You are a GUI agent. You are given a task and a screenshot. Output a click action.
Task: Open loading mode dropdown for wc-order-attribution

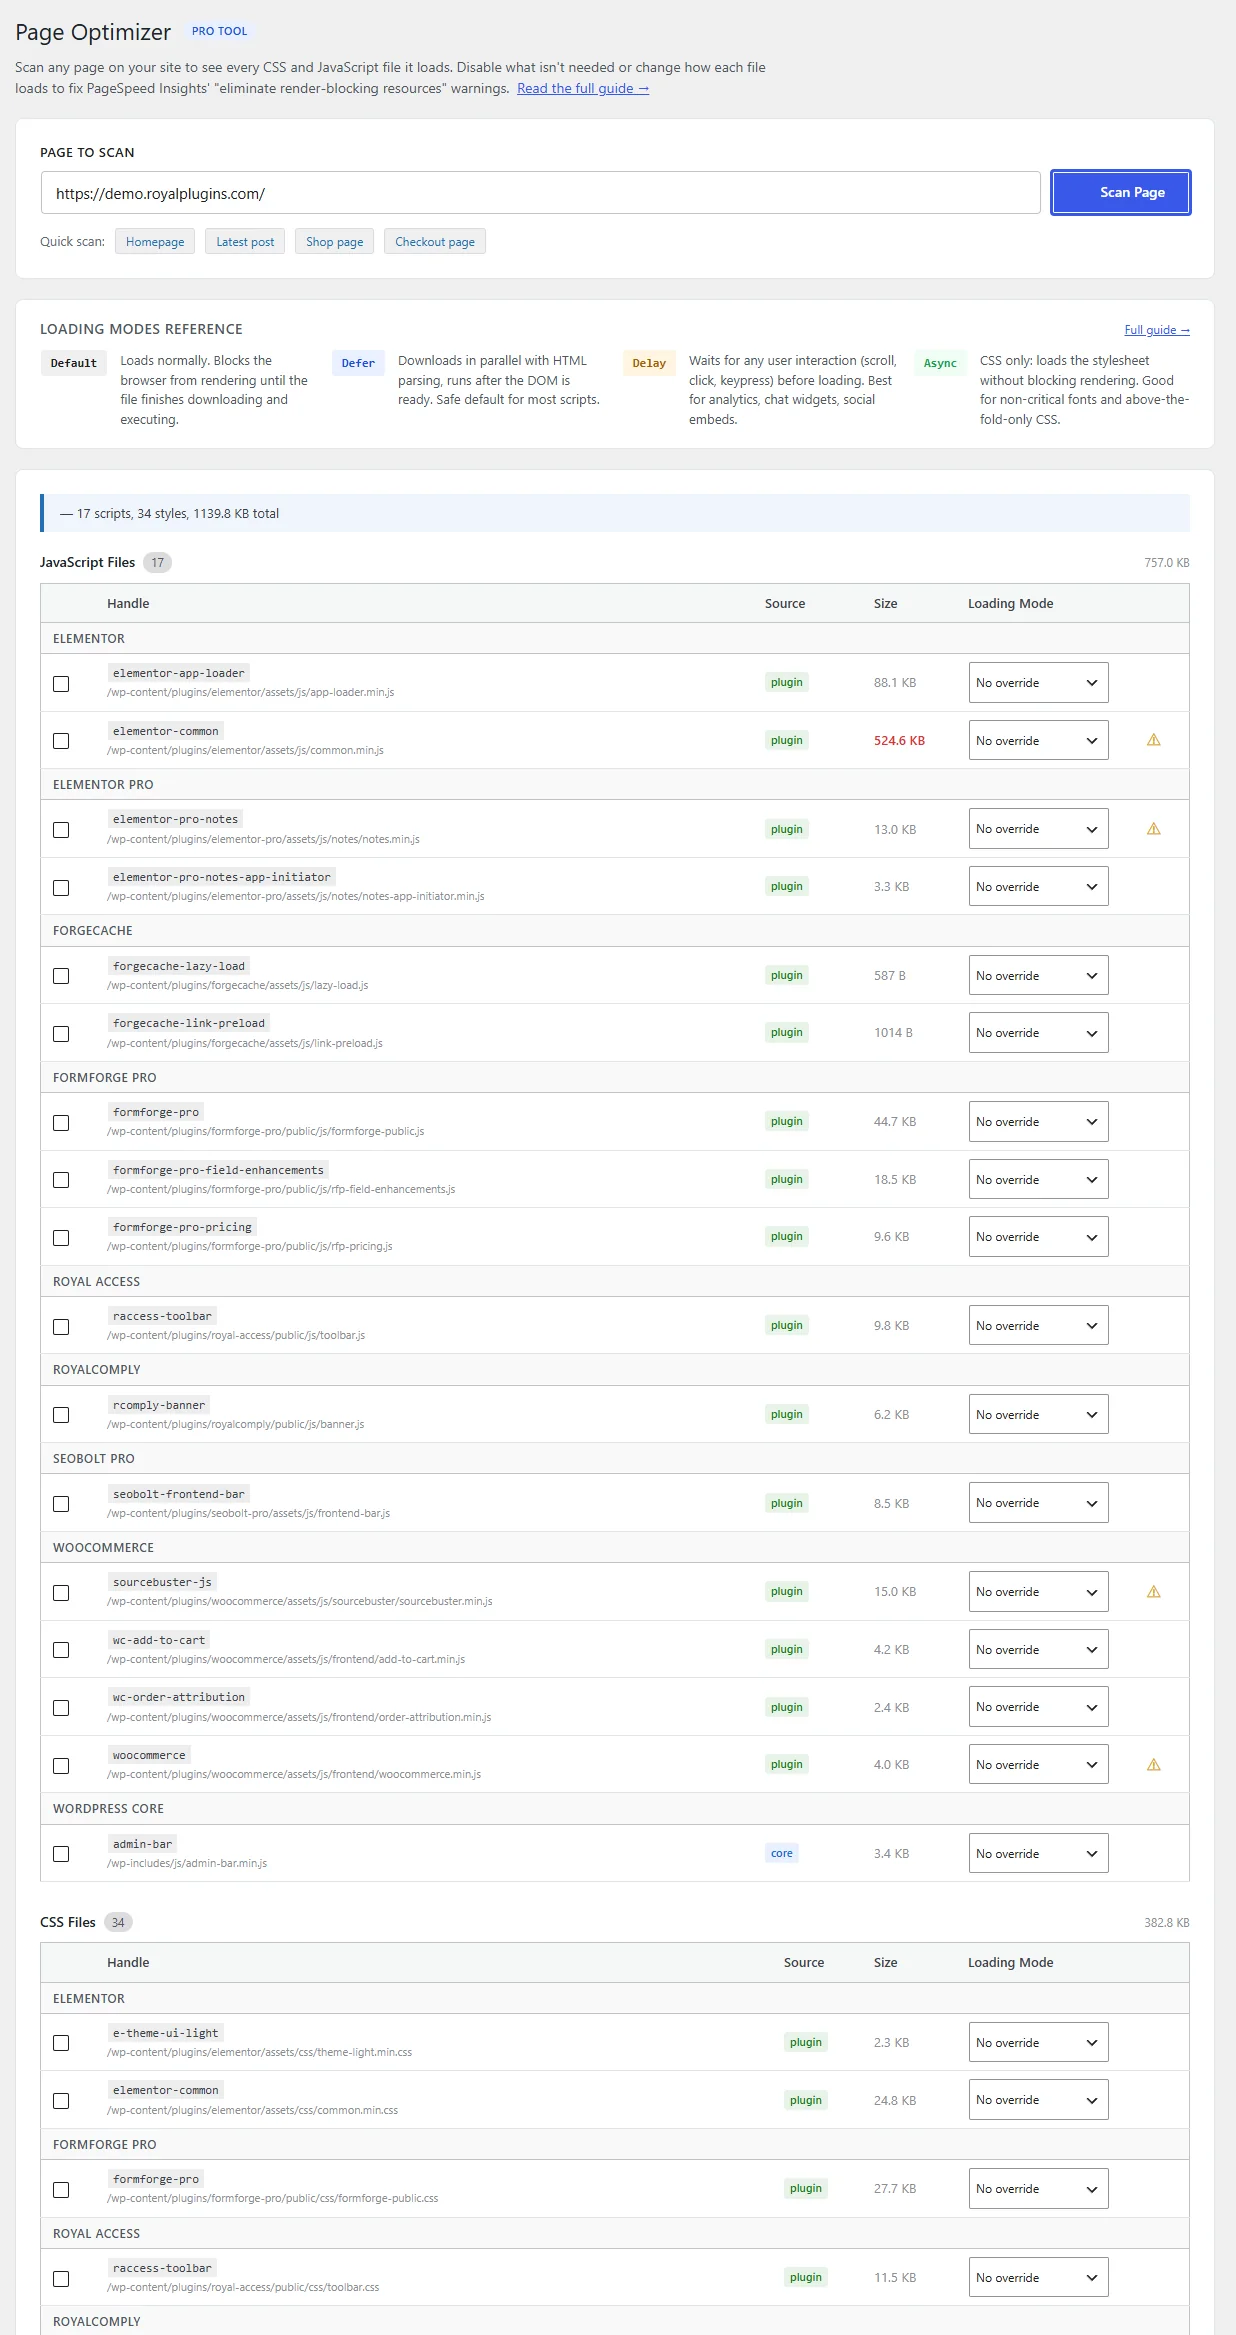coord(1038,1707)
